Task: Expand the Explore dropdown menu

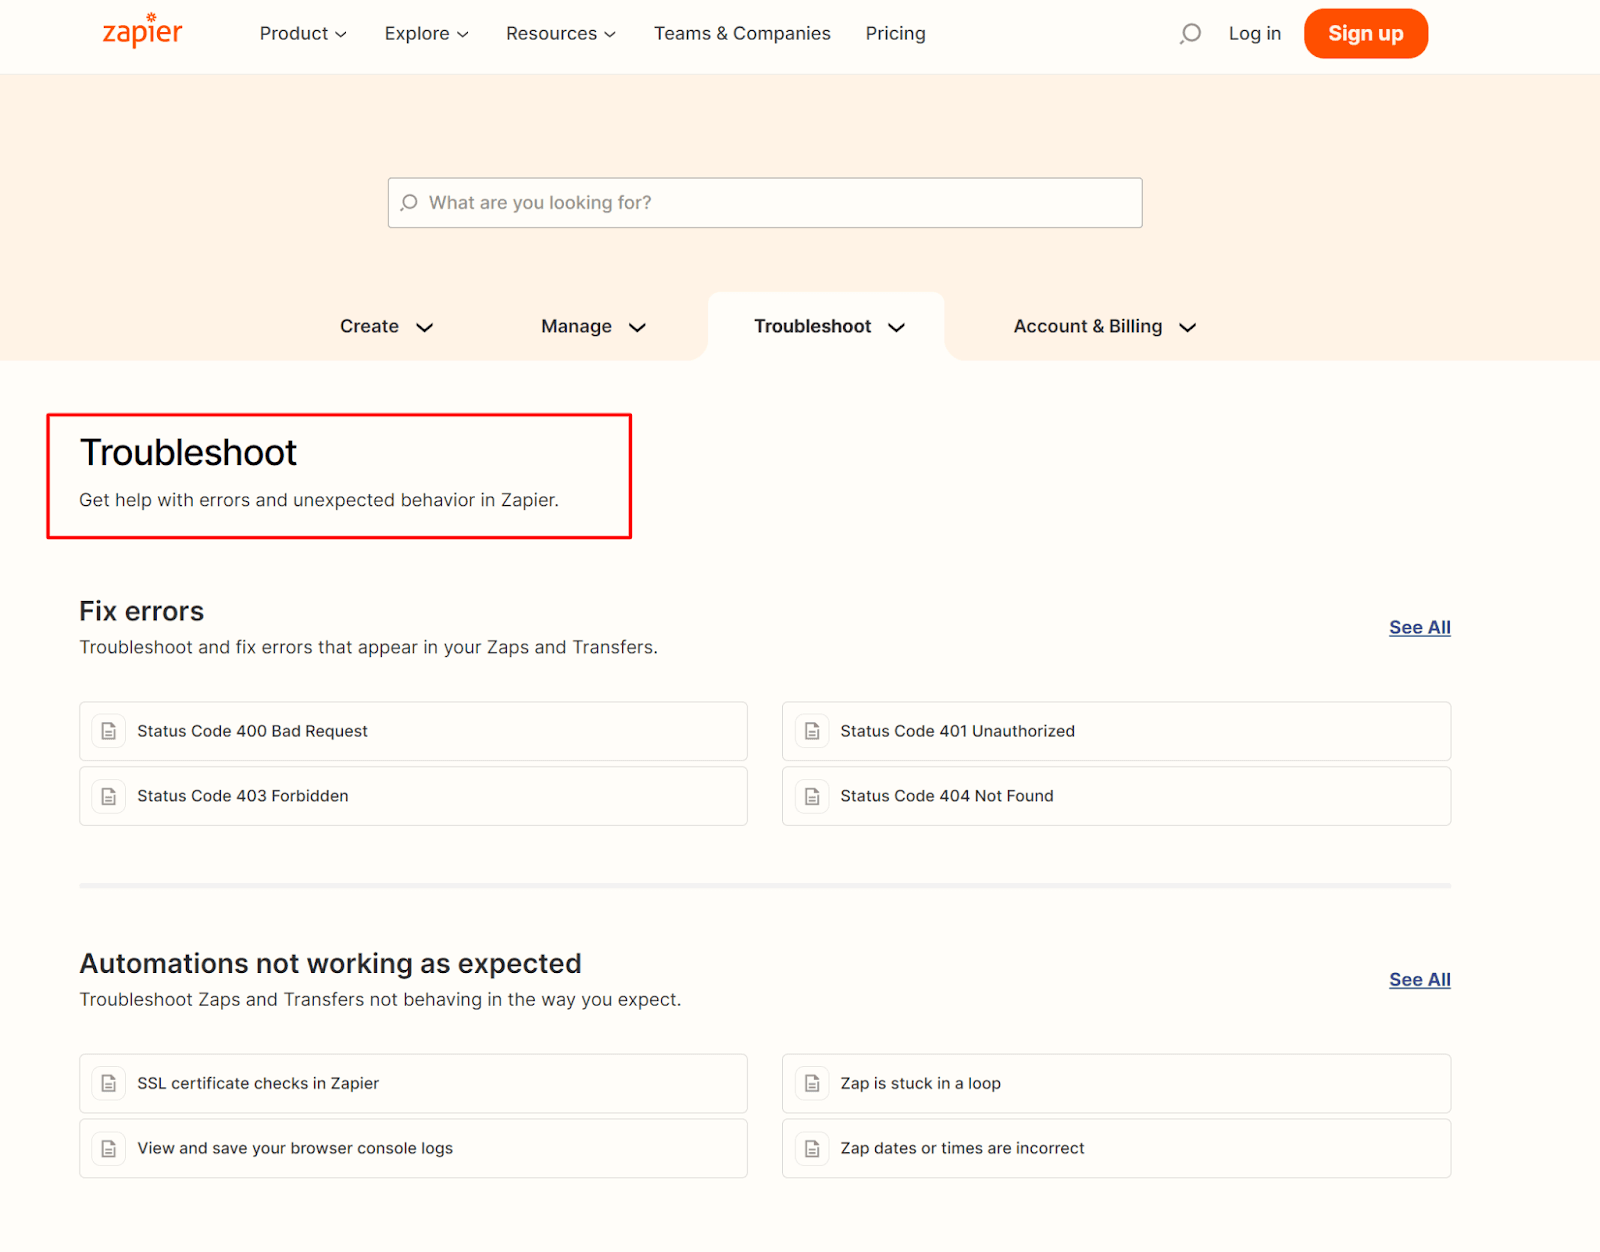Action: (426, 34)
